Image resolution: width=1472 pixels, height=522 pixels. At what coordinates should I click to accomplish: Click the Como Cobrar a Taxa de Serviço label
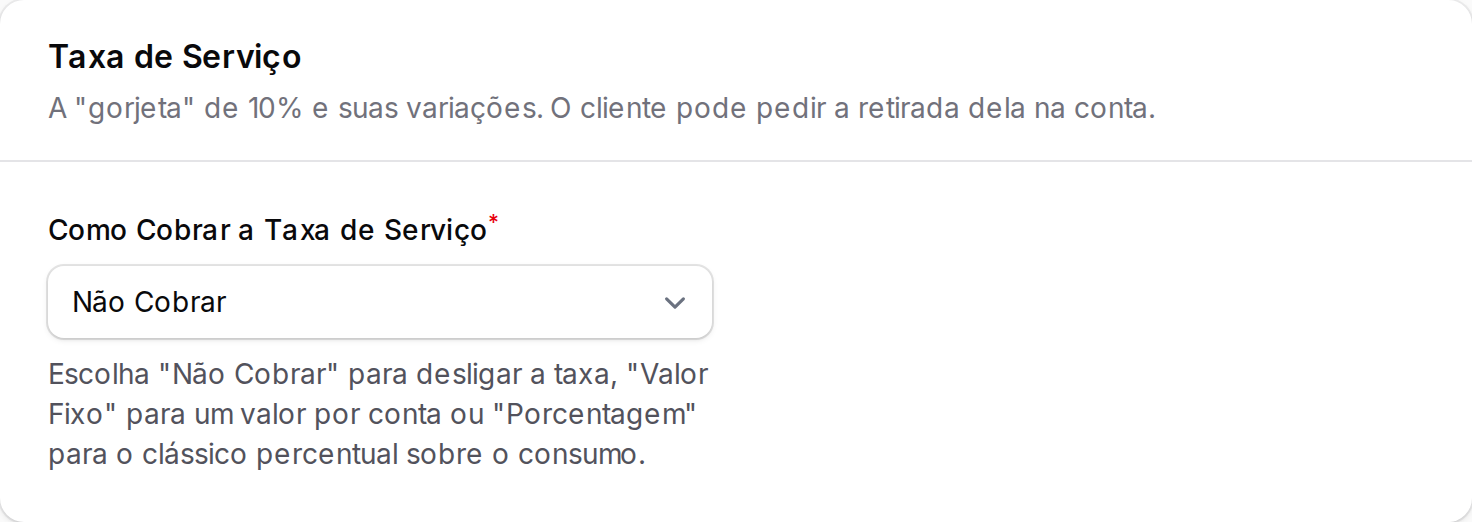pos(267,231)
